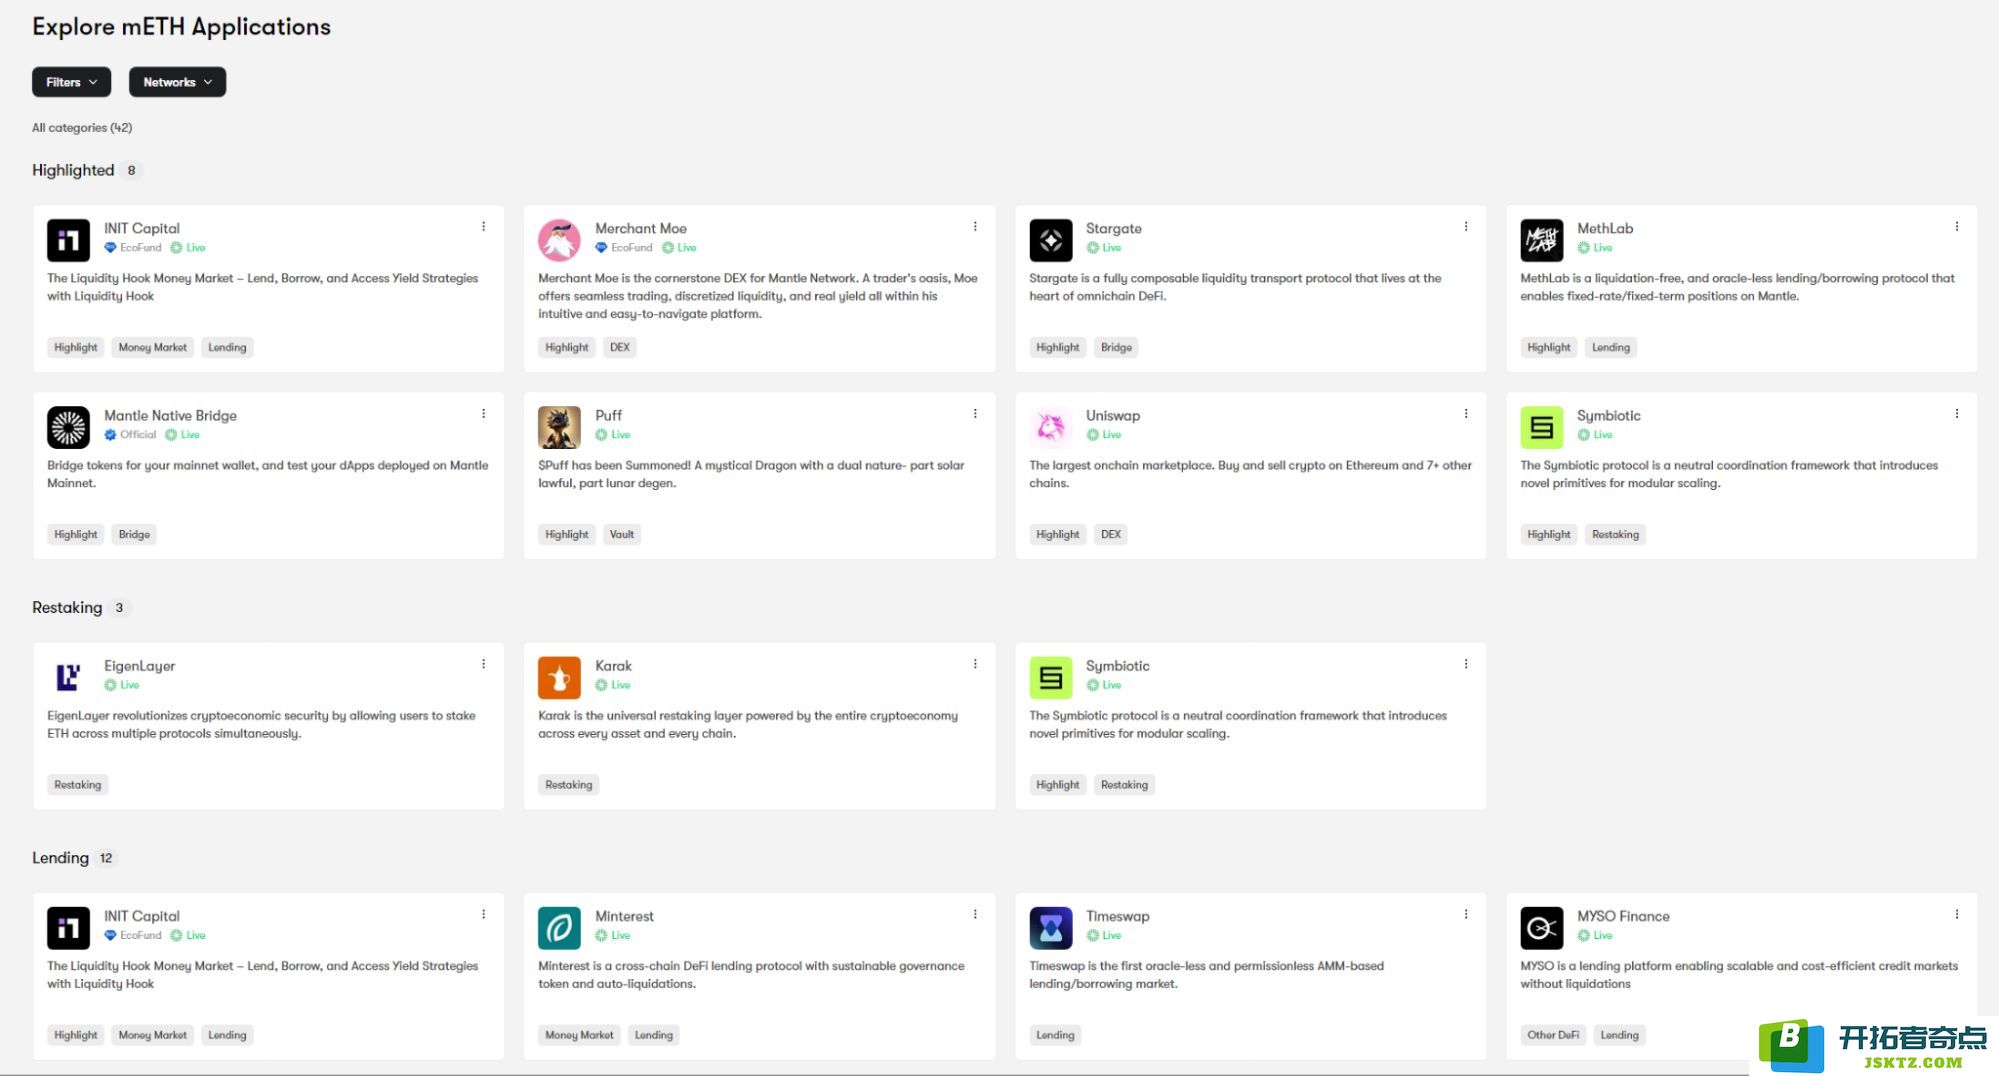Click the DEX tag on Merchant Moe card
Image resolution: width=1999 pixels, height=1076 pixels.
620,348
